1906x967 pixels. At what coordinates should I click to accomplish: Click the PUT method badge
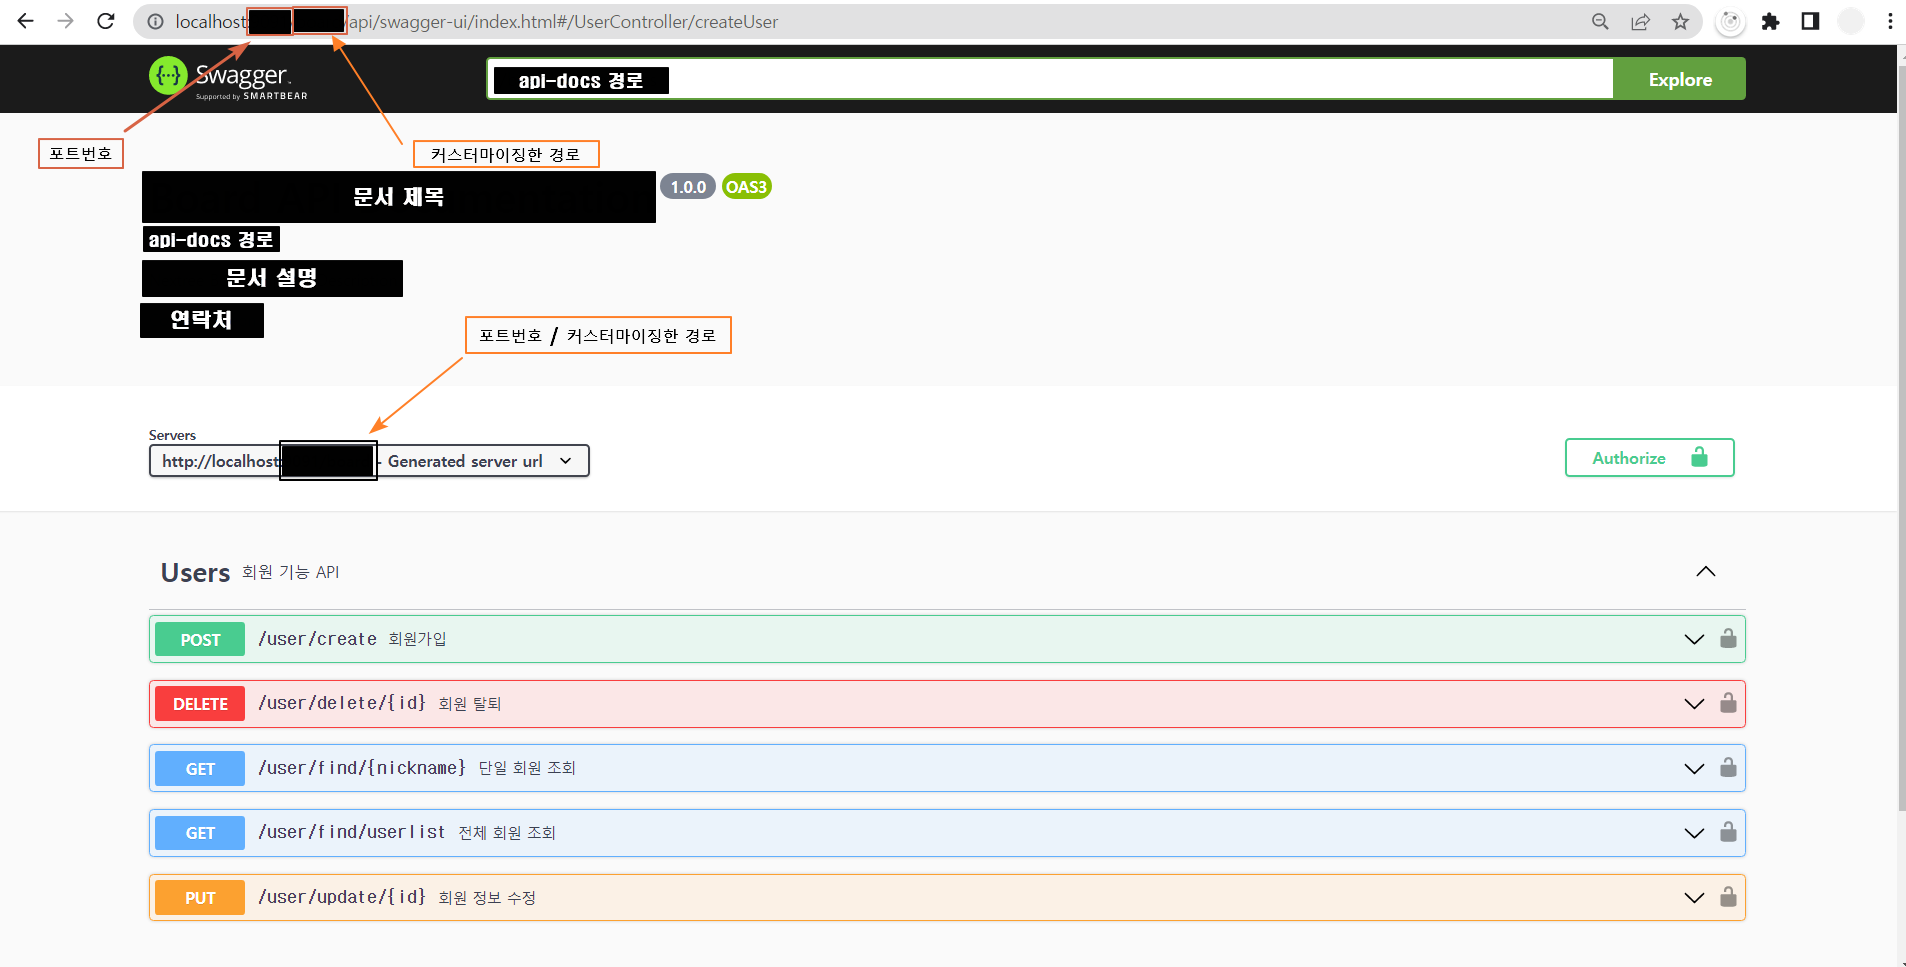click(200, 898)
